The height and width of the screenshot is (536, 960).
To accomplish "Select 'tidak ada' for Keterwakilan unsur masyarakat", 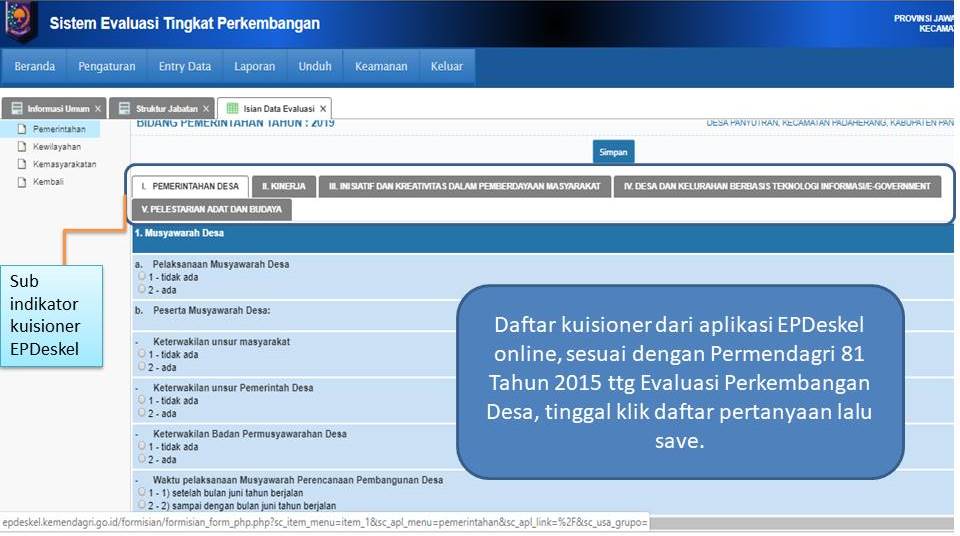I will tap(141, 353).
